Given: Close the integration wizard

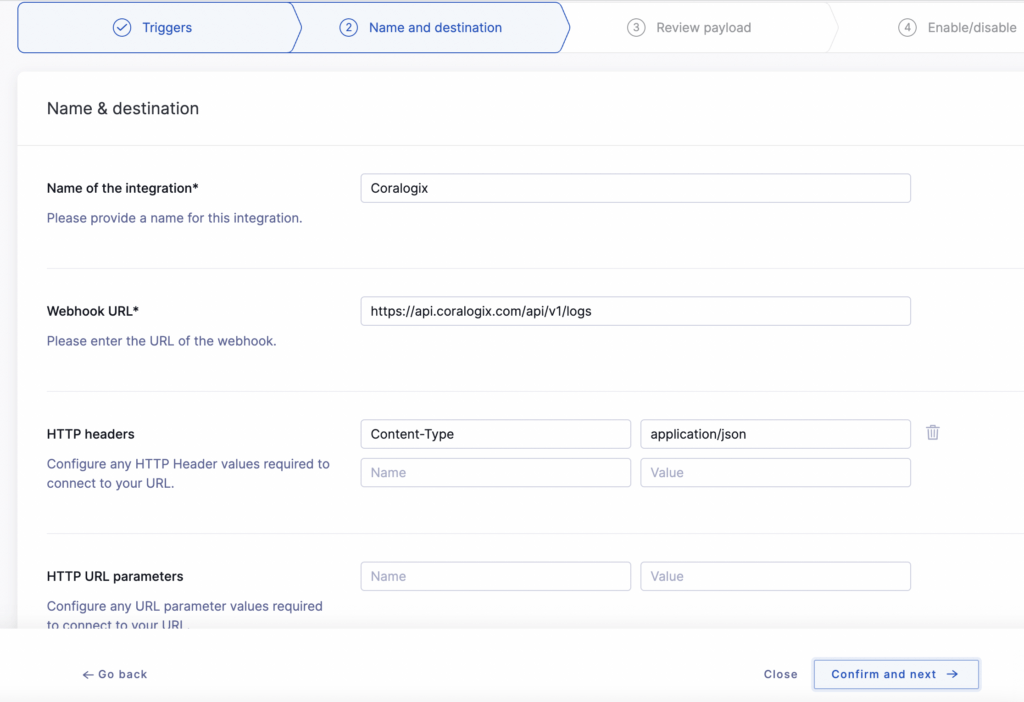Looking at the screenshot, I should [780, 674].
